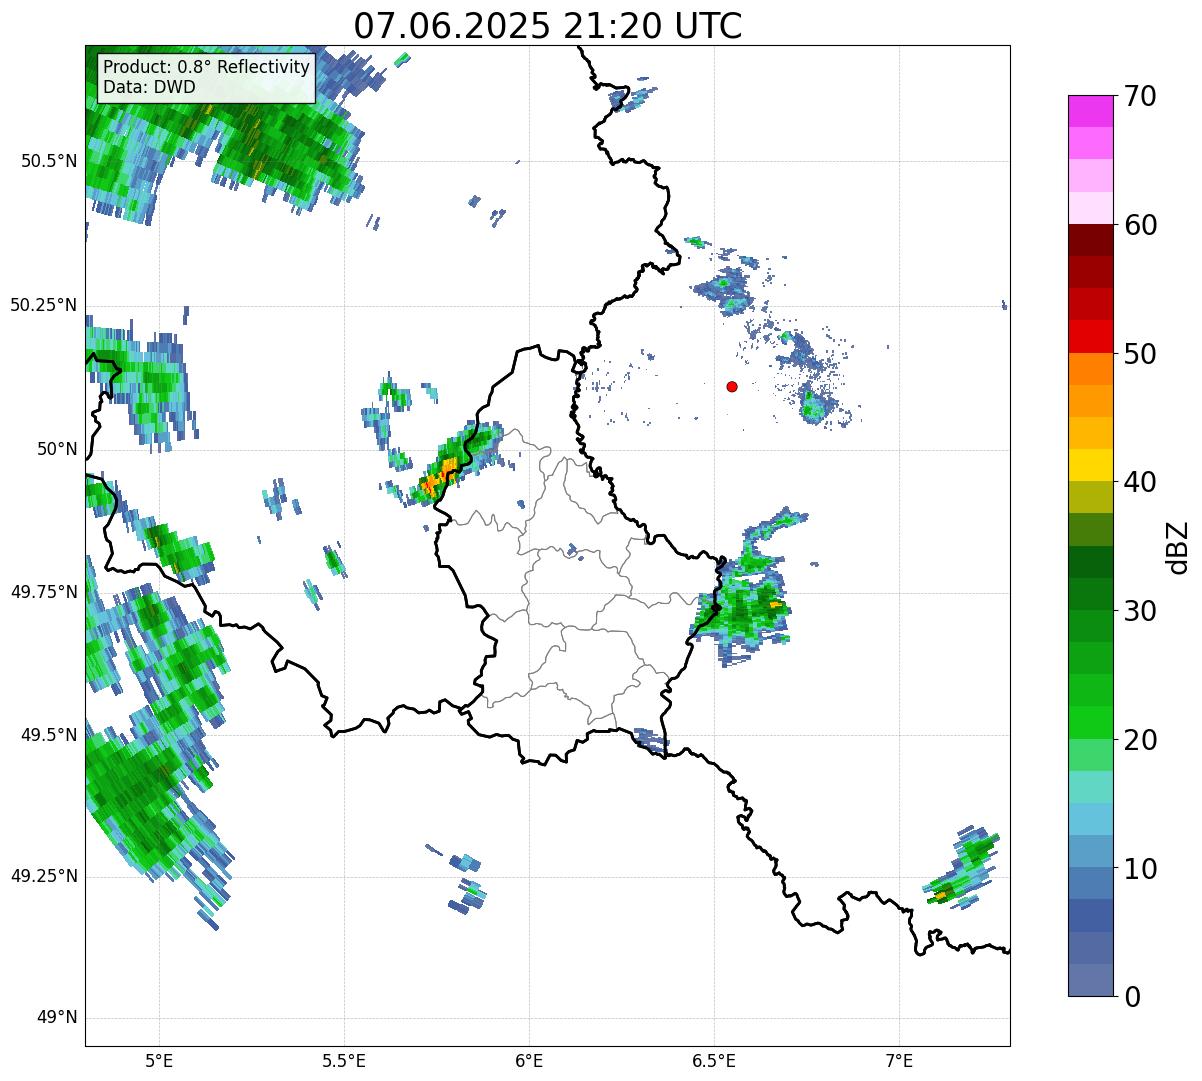
Task: Click the Product: 0.8° Reflectivity label
Action: click(207, 67)
